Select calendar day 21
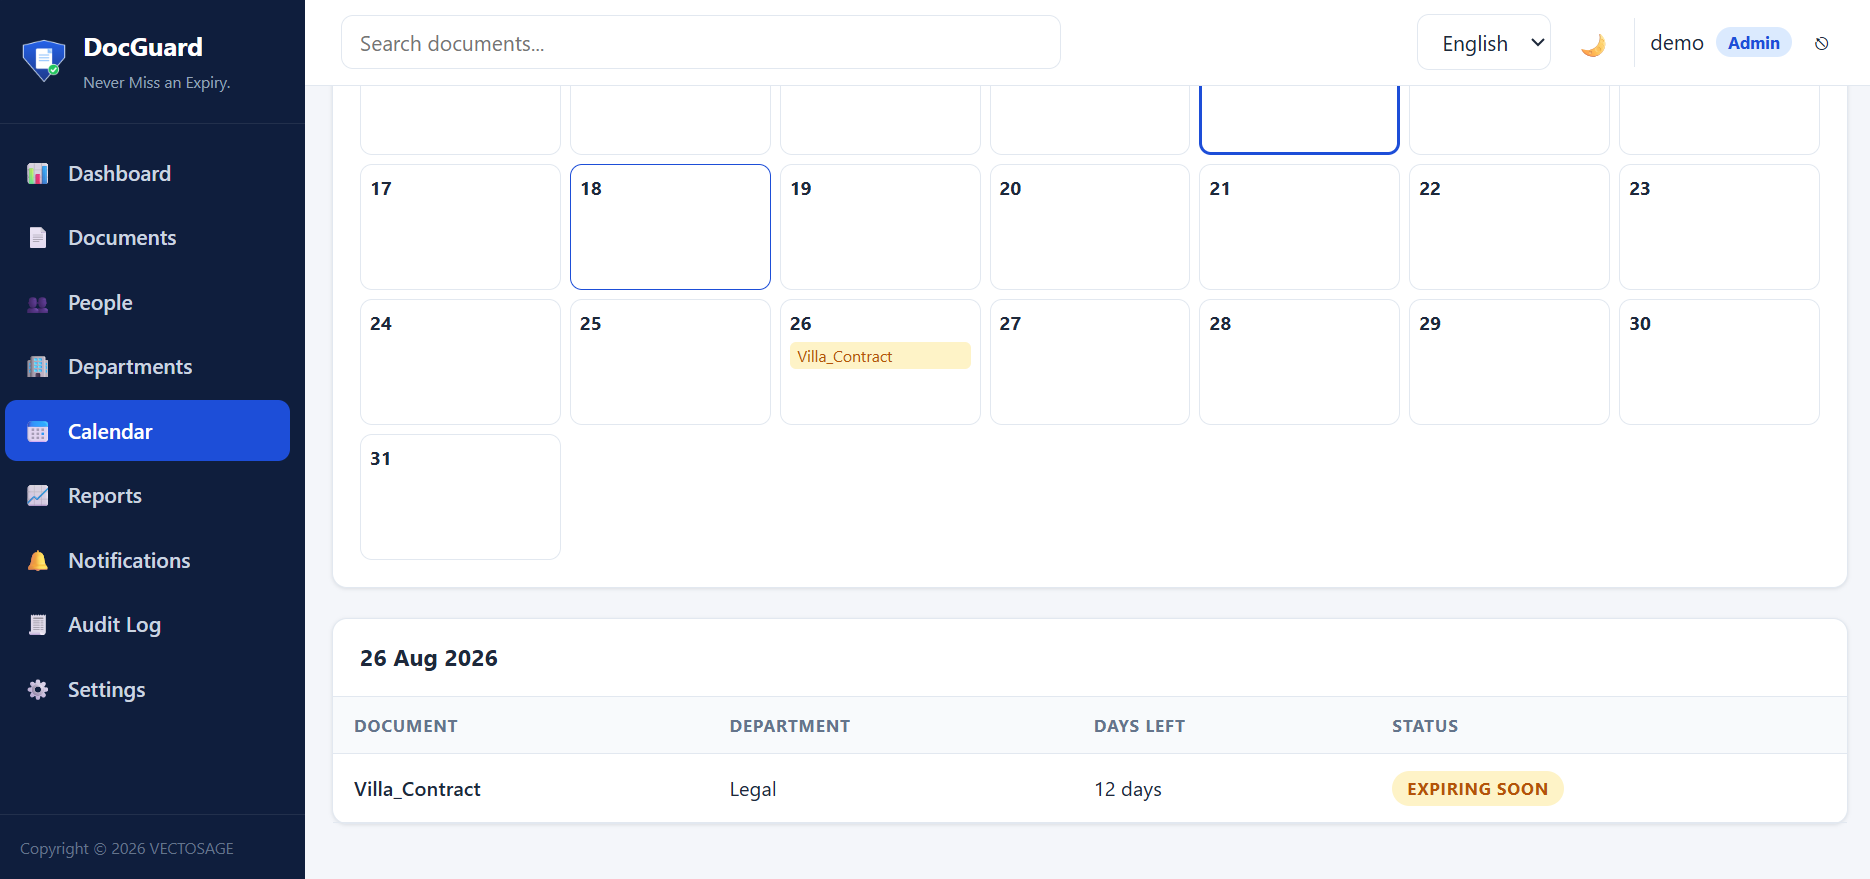The width and height of the screenshot is (1870, 879). [x=1299, y=227]
